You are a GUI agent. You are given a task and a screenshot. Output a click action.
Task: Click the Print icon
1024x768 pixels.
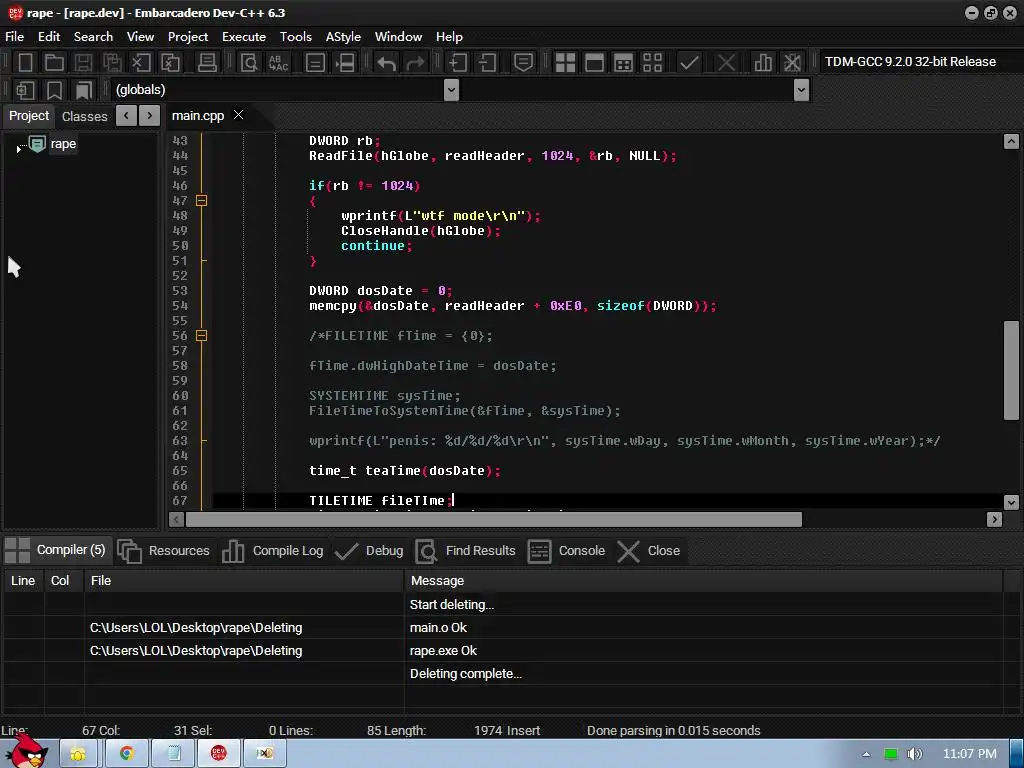pyautogui.click(x=207, y=63)
